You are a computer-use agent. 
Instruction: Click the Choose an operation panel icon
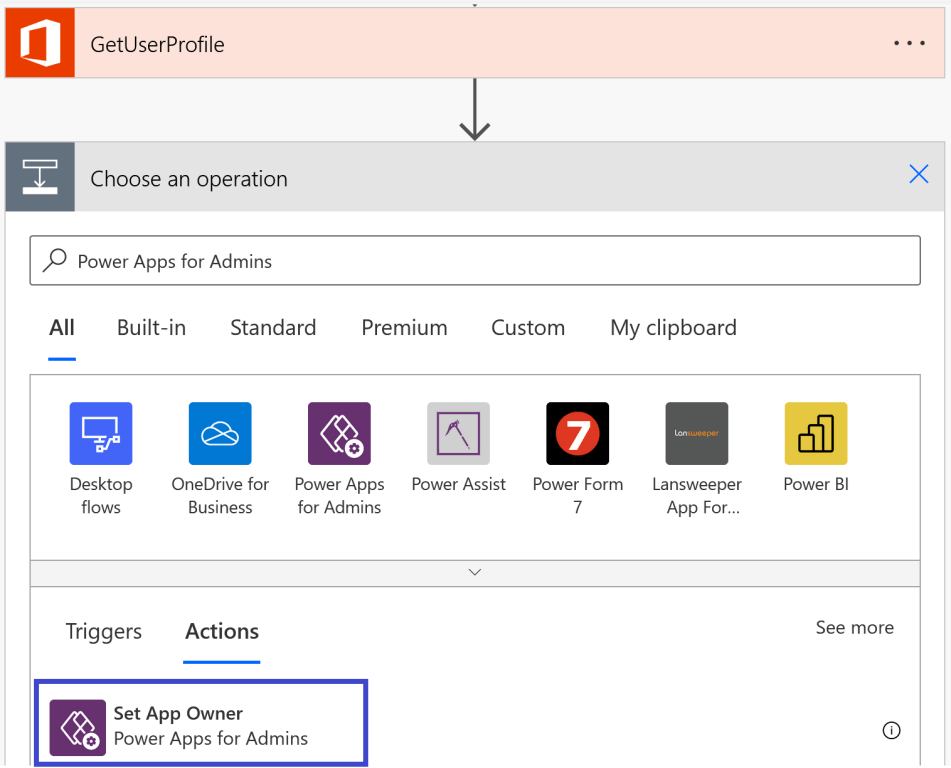tap(40, 177)
